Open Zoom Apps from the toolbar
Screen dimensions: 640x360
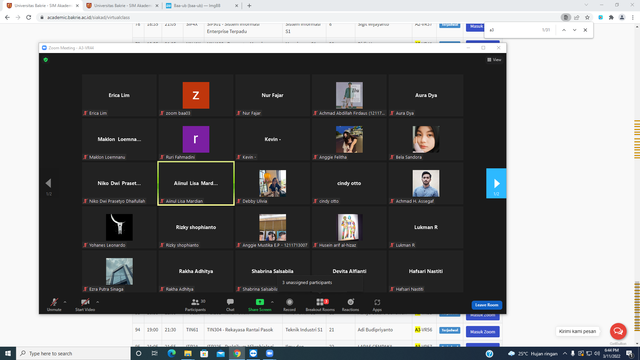tap(377, 304)
